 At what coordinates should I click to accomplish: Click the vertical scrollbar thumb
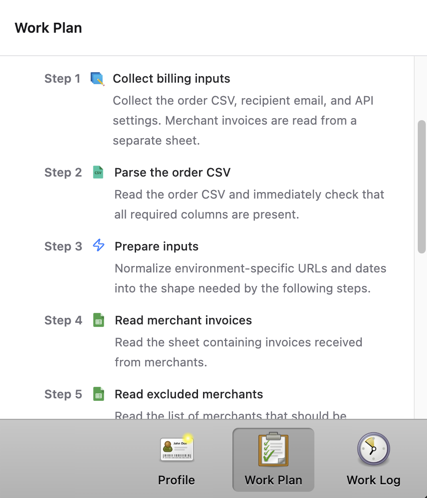pyautogui.click(x=422, y=187)
